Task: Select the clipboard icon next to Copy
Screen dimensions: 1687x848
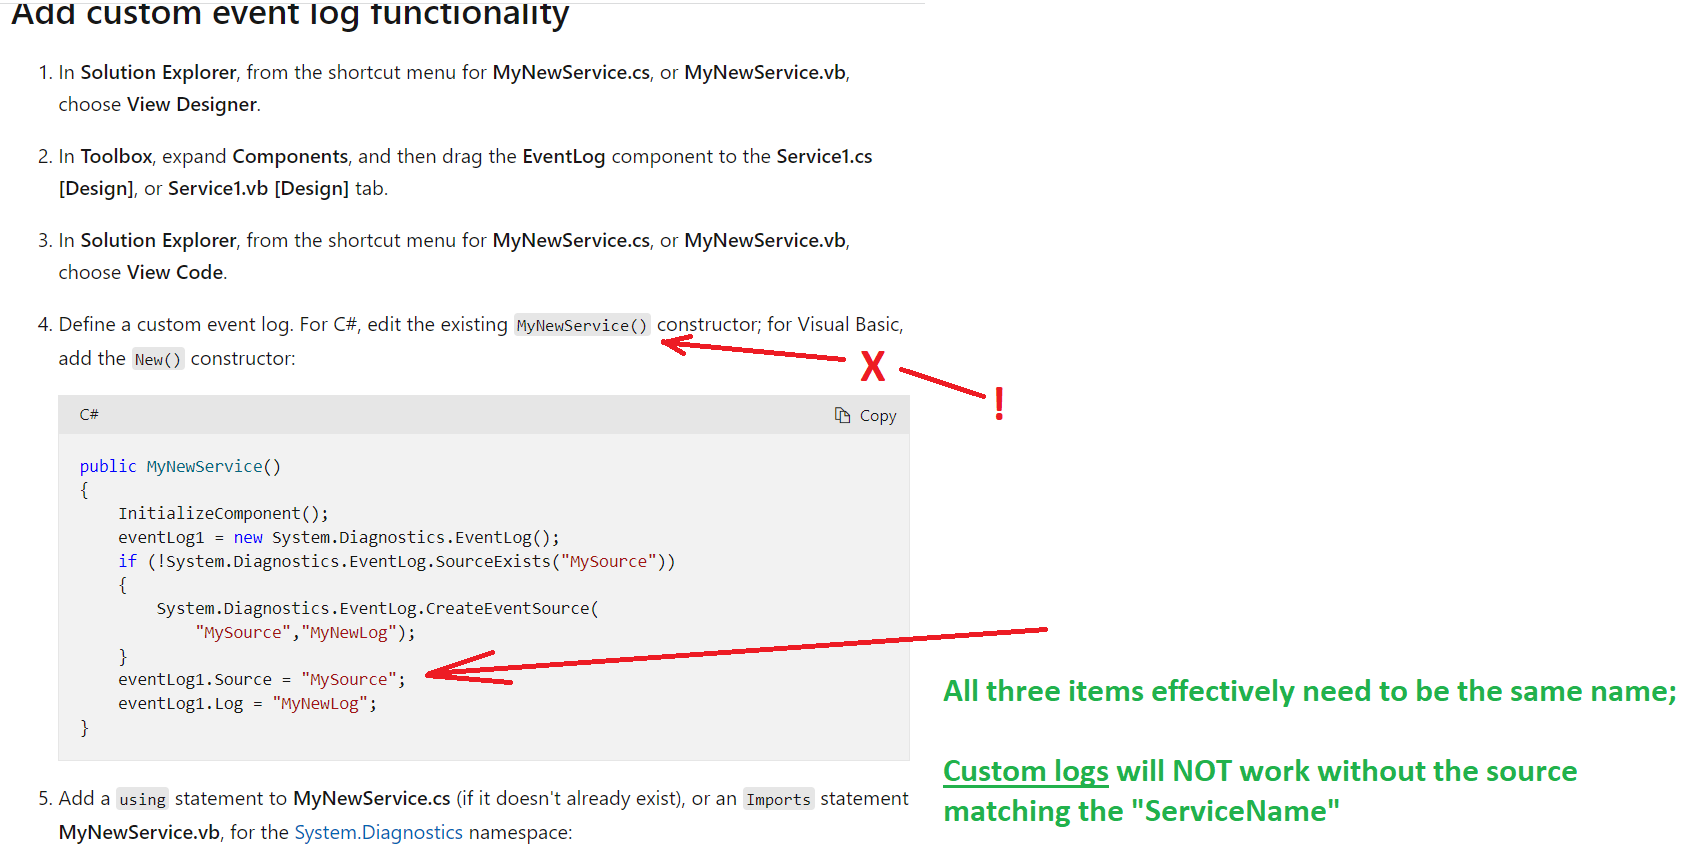Action: (x=842, y=414)
